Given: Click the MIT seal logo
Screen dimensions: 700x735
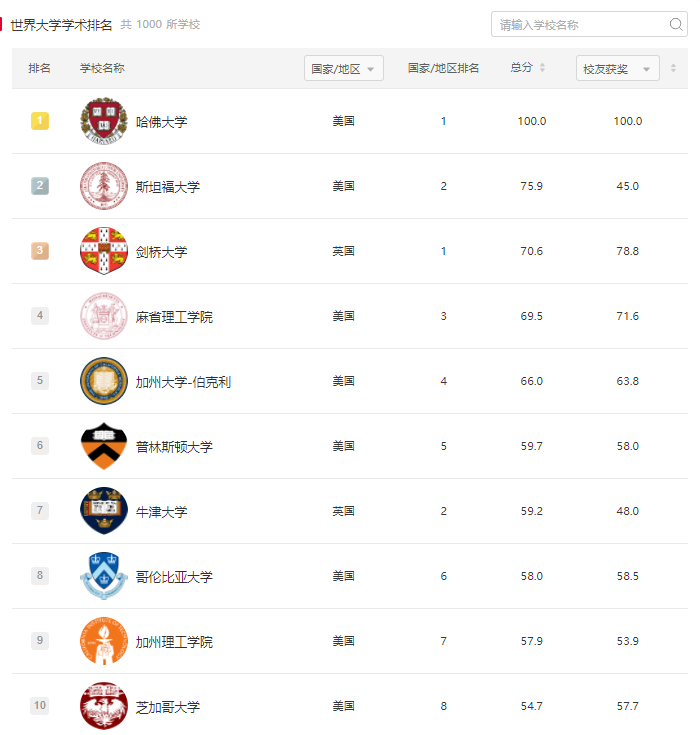Looking at the screenshot, I should pos(104,316).
